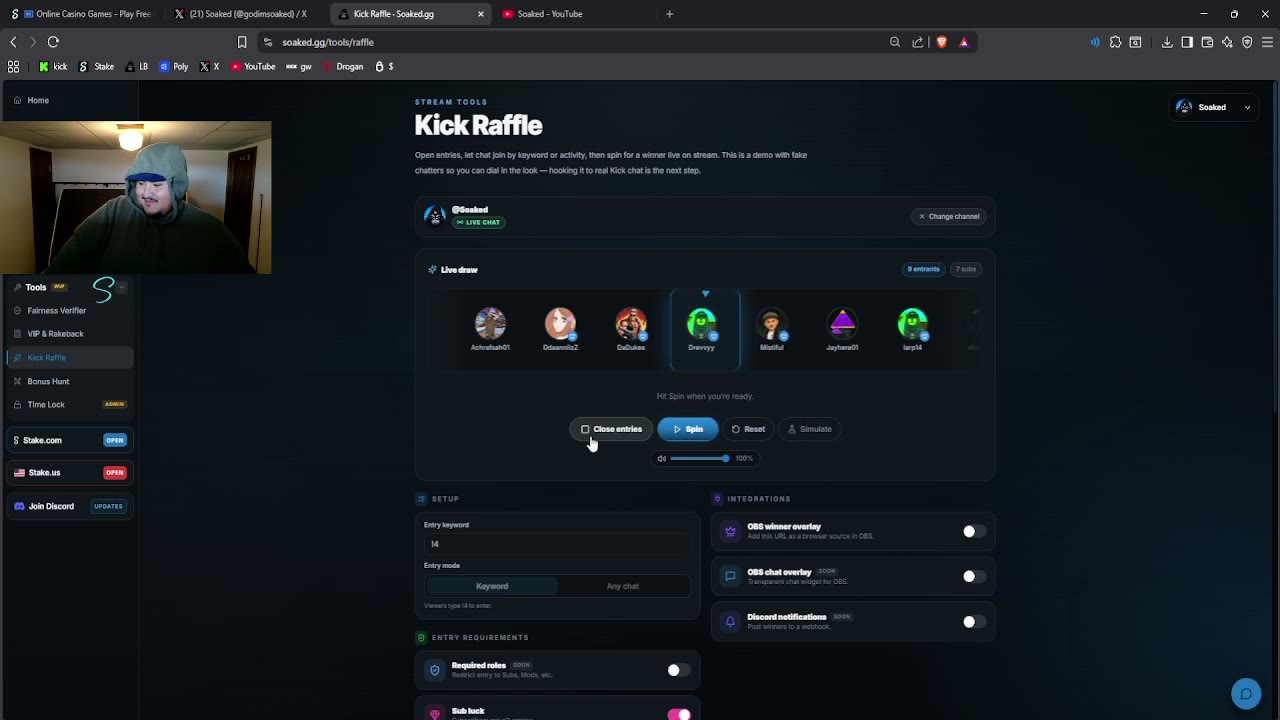1280x720 pixels.
Task: Click the Discord notifications bell icon
Action: pyautogui.click(x=730, y=621)
